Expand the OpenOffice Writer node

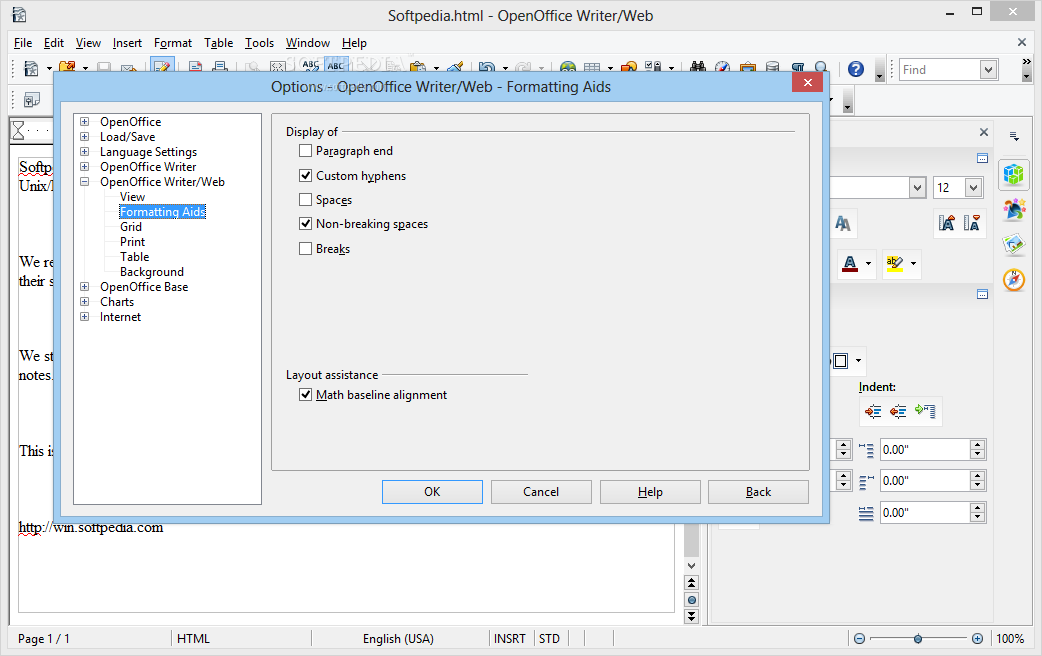click(x=84, y=166)
